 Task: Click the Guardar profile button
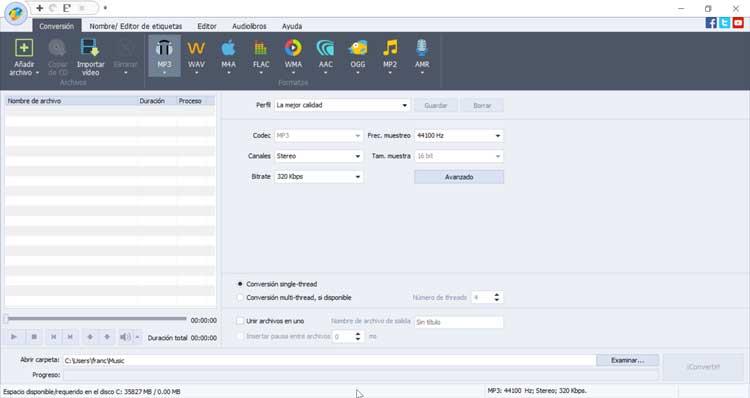[435, 105]
